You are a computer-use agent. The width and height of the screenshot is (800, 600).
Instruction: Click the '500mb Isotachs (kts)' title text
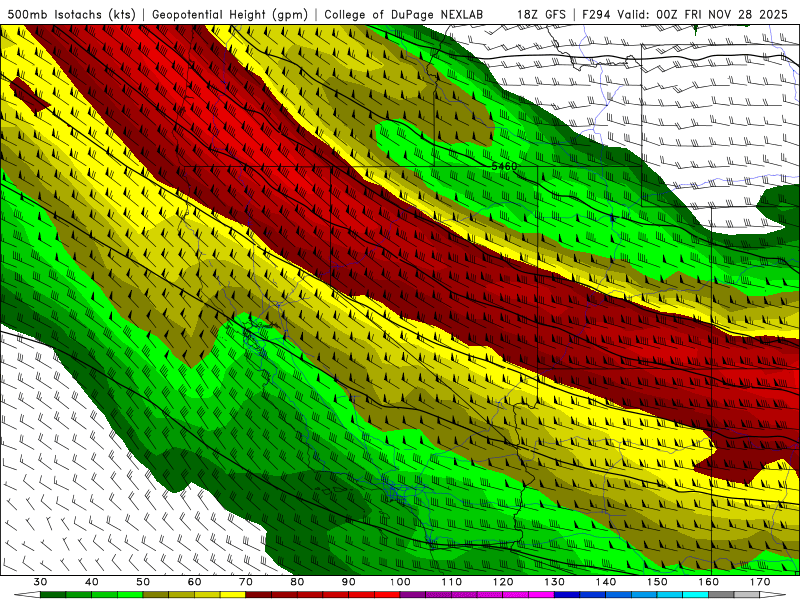(x=71, y=14)
